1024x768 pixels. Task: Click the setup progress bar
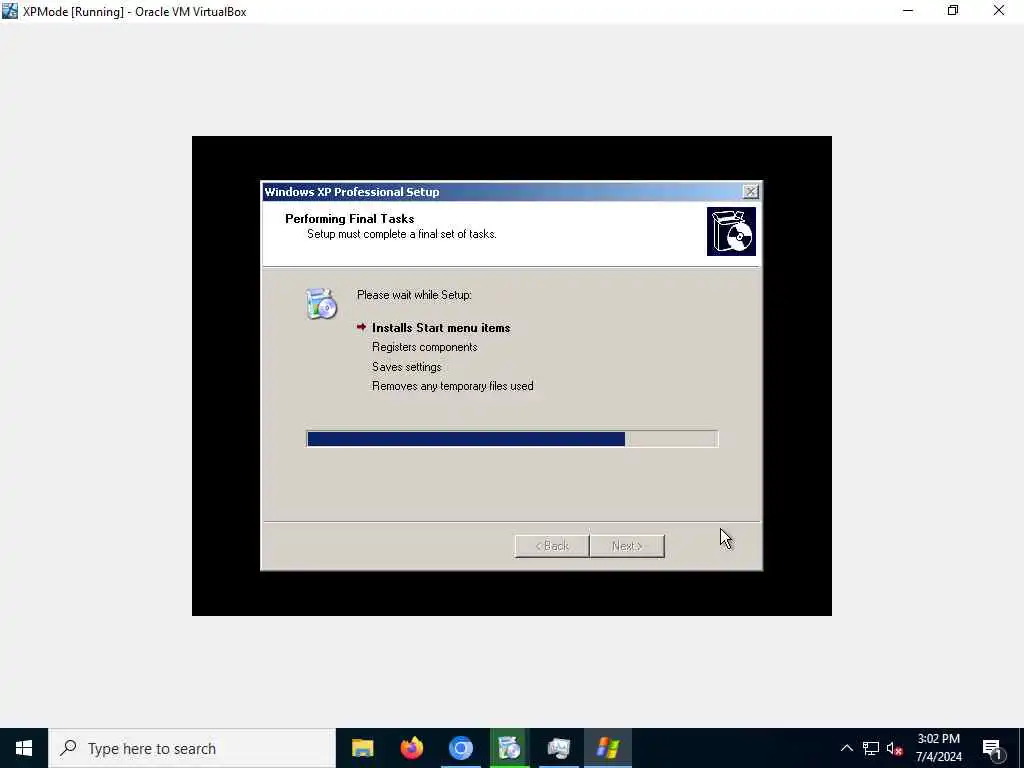[512, 439]
